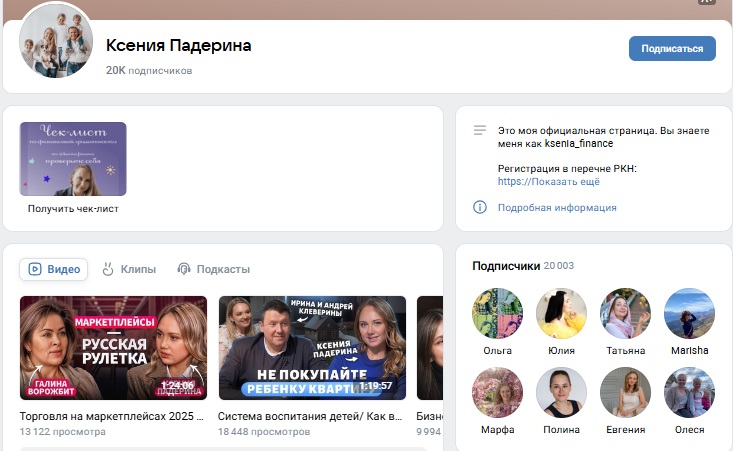
Task: Open the partially visible third video thumbnail
Action: pos(430,348)
